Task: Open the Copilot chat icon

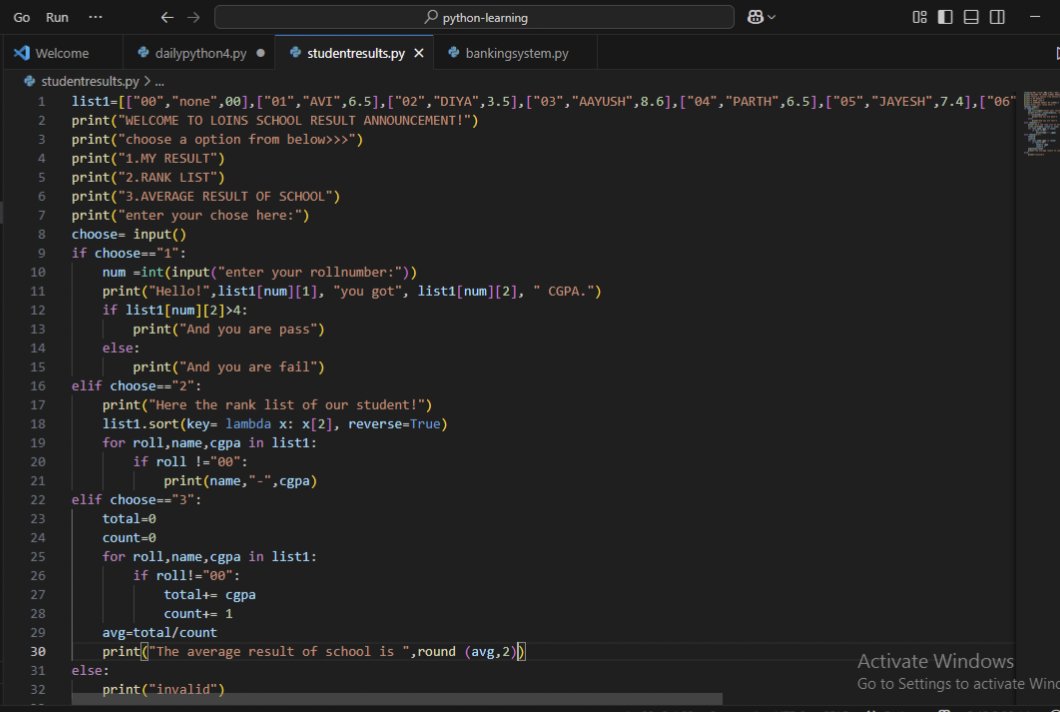Action: click(x=755, y=18)
